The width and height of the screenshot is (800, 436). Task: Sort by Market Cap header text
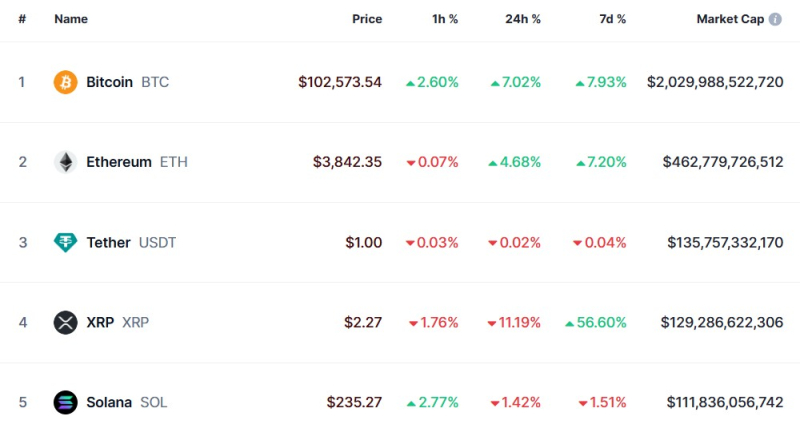click(729, 19)
